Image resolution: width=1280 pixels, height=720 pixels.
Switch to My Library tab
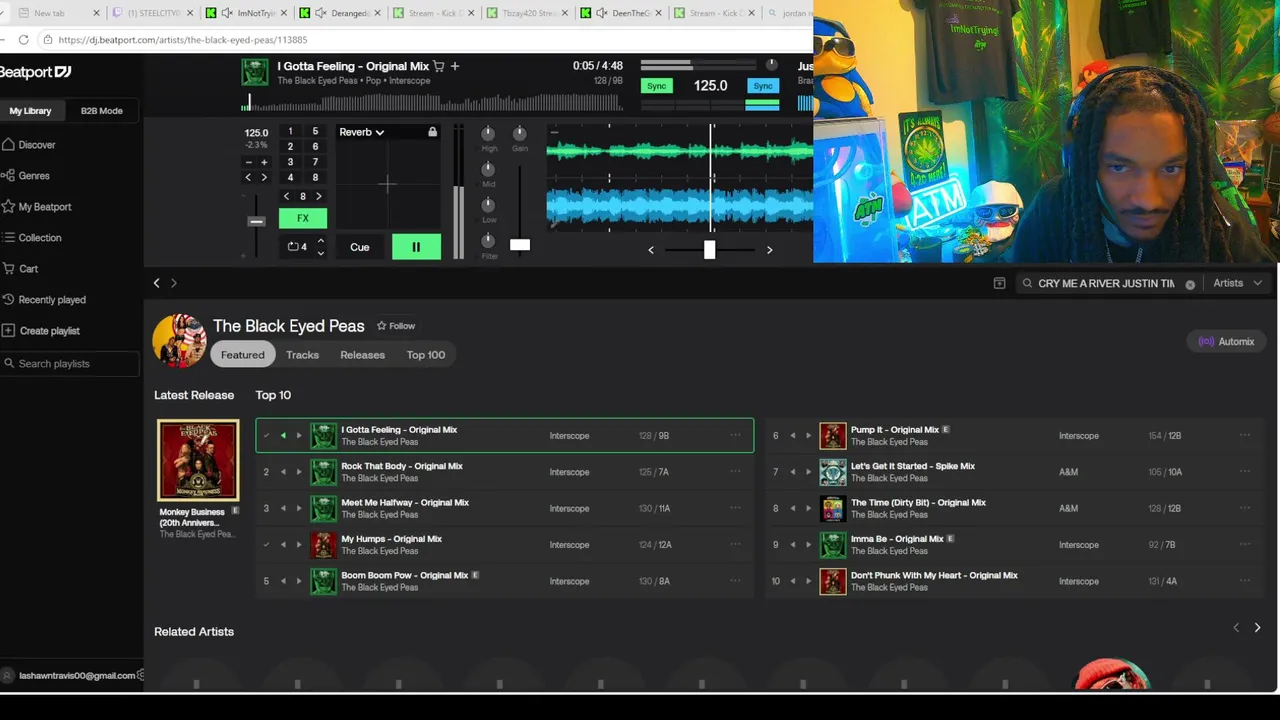[x=30, y=111]
